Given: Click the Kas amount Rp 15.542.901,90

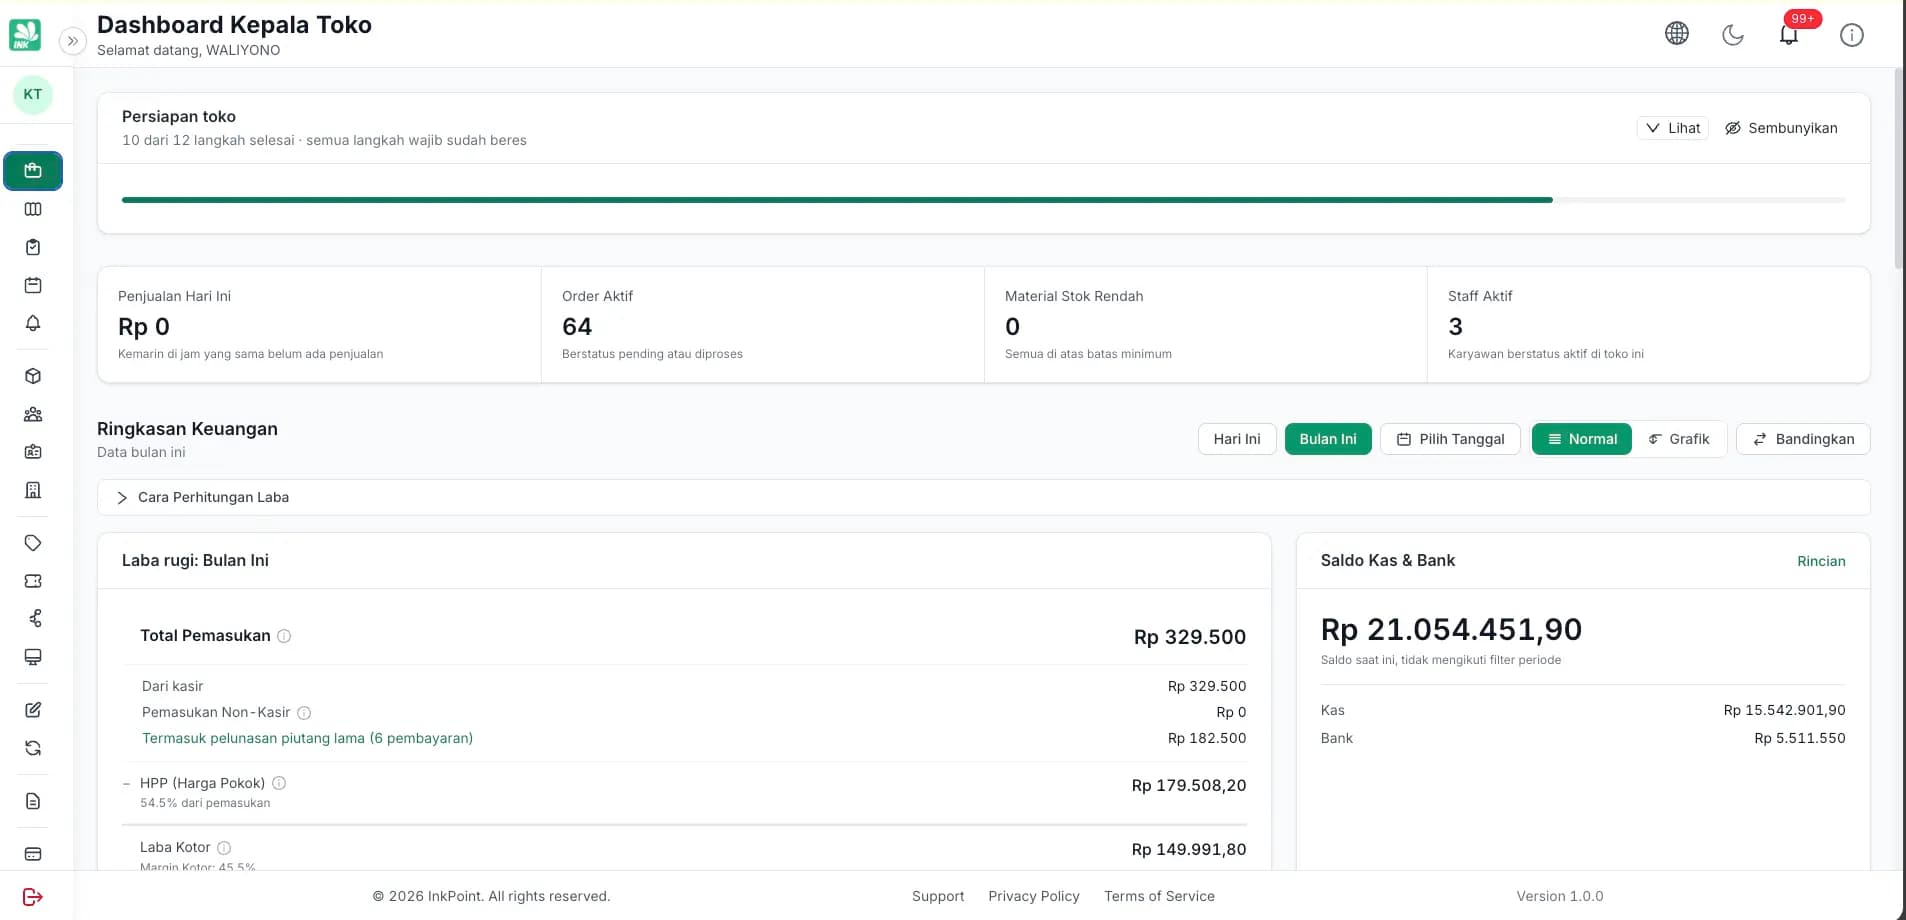Looking at the screenshot, I should tap(1784, 710).
